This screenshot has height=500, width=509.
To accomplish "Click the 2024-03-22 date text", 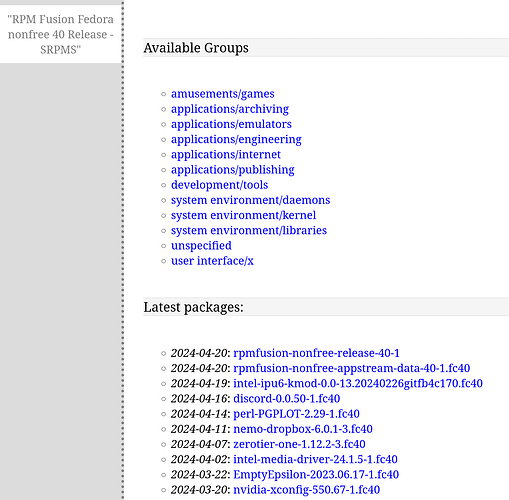I will coord(199,475).
